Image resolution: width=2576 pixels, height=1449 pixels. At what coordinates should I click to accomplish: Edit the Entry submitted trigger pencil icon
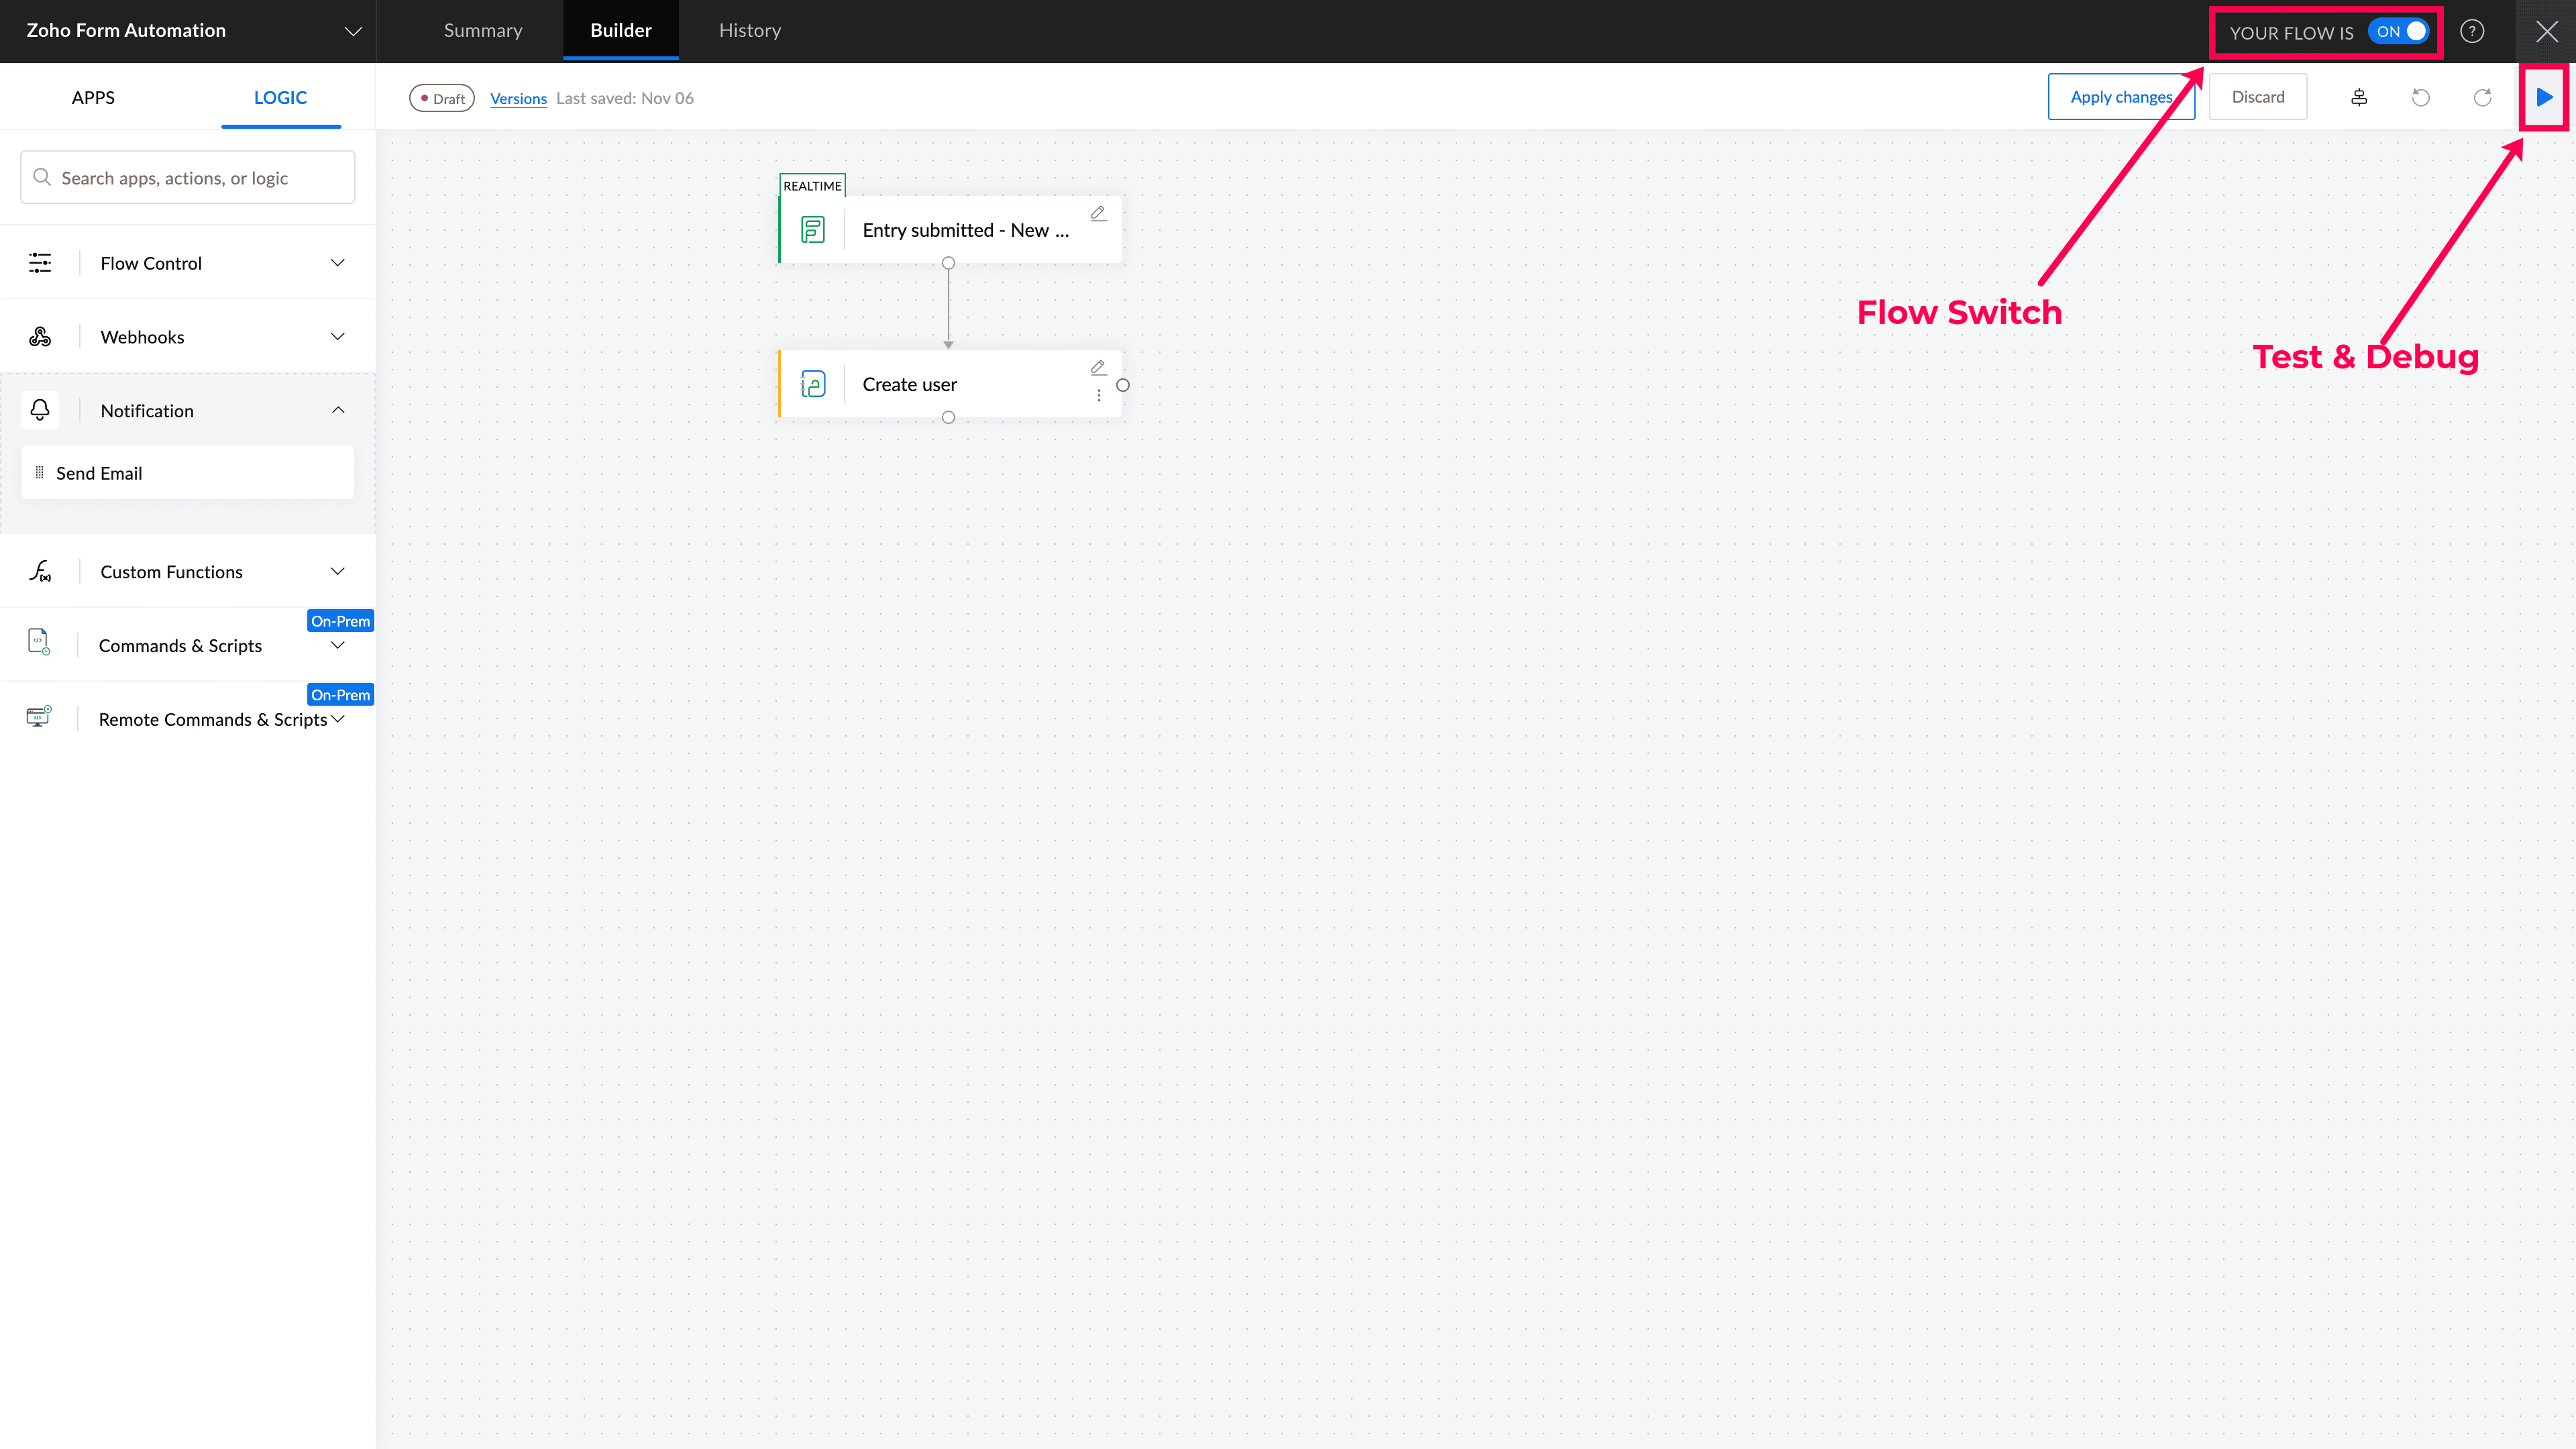point(1098,213)
